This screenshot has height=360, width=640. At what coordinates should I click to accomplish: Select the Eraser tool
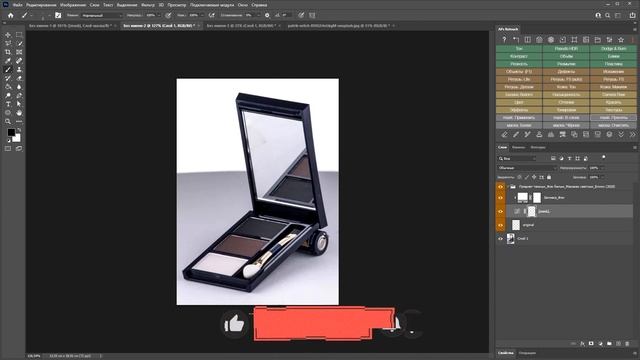coord(19,78)
